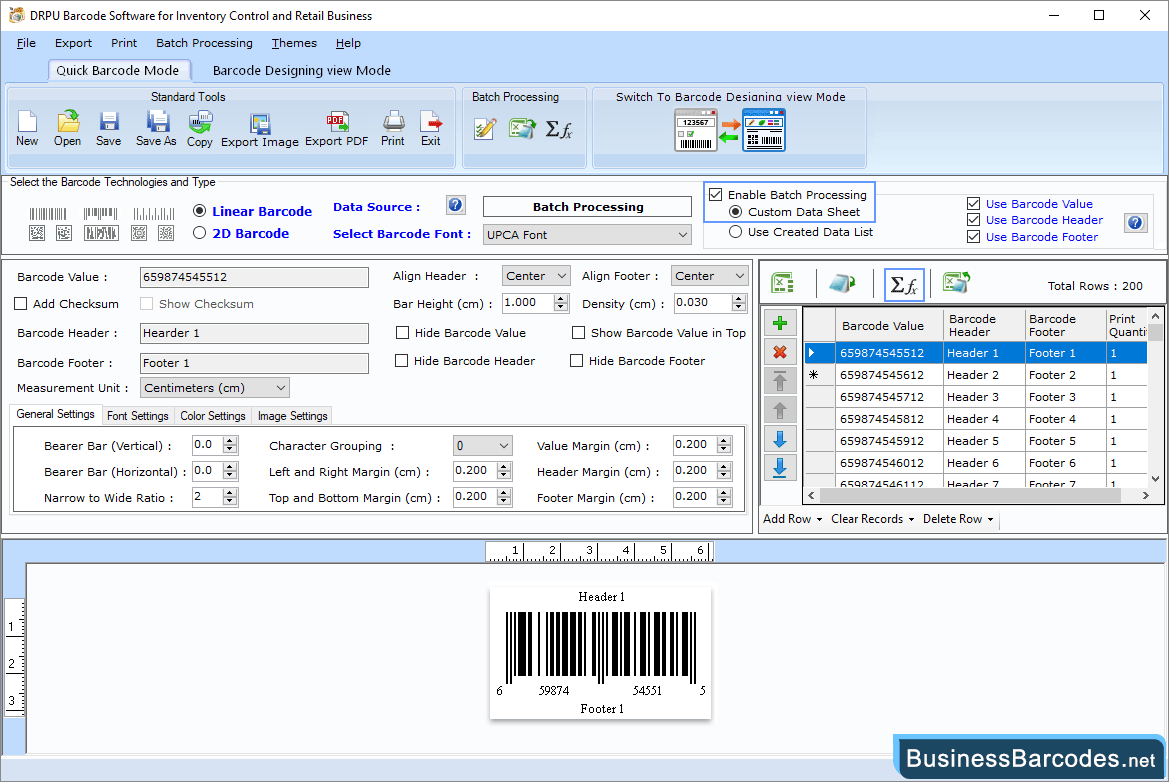Viewport: 1169px width, 782px height.
Task: Toggle Use Barcode Value checkbox
Action: tap(973, 204)
